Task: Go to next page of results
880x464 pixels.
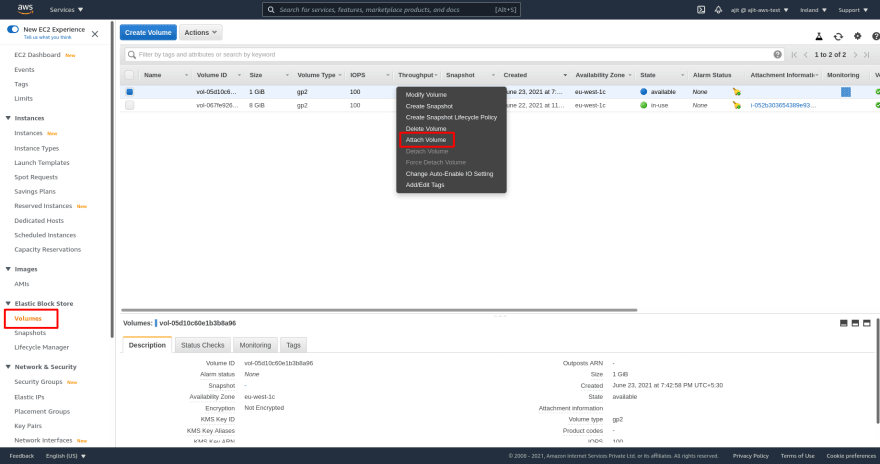Action: [x=855, y=54]
